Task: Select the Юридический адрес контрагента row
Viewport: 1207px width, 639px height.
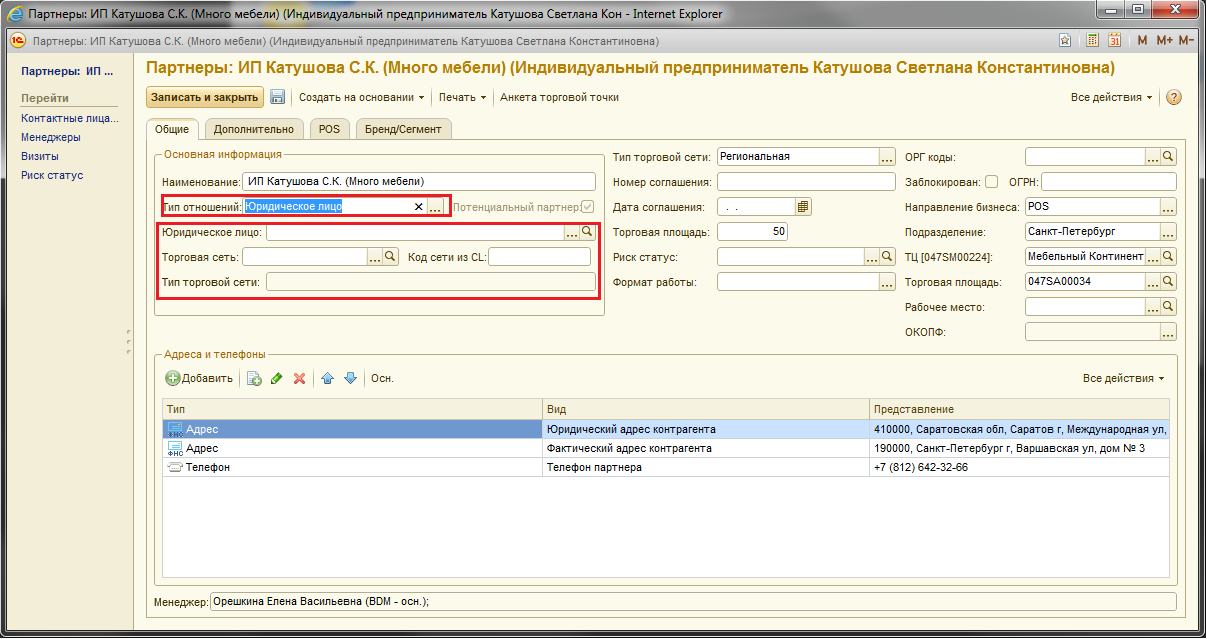Action: coord(666,429)
